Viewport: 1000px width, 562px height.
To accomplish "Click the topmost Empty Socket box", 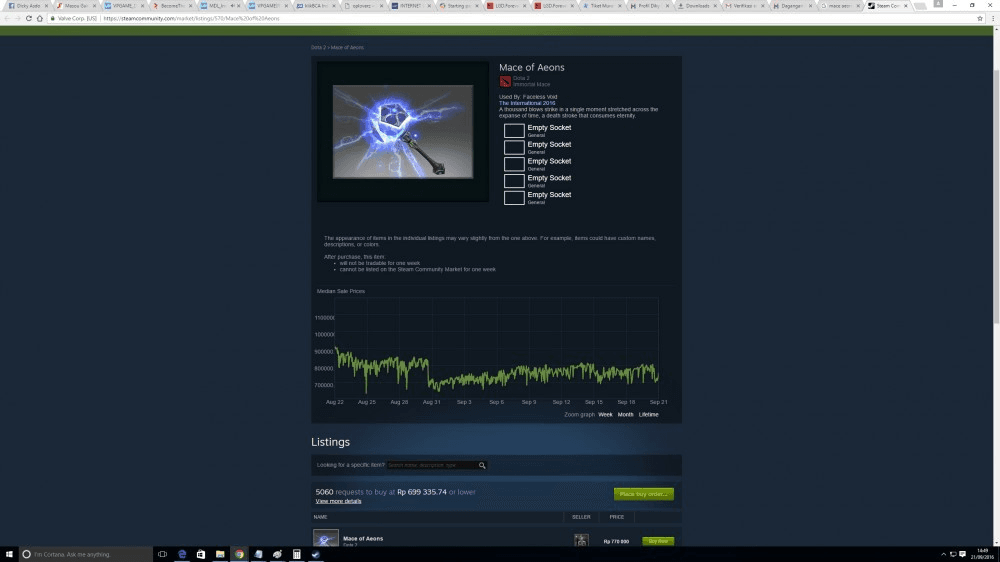I will coord(514,131).
